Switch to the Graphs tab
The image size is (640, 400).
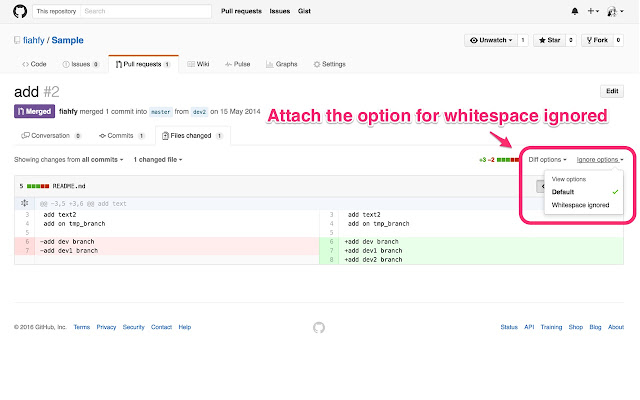(x=282, y=64)
